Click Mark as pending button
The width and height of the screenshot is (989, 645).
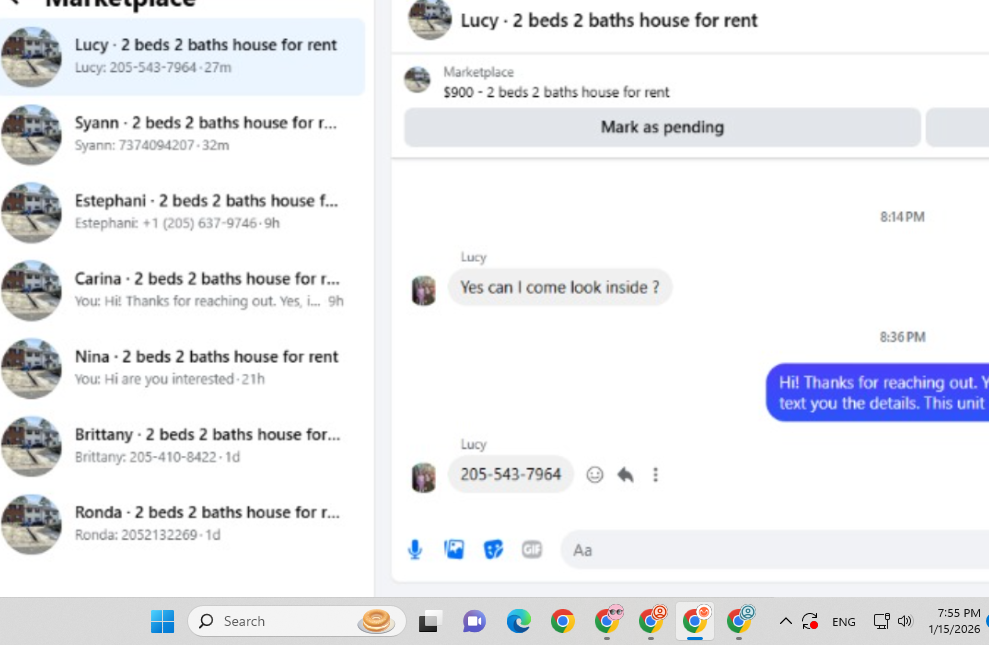click(x=662, y=127)
